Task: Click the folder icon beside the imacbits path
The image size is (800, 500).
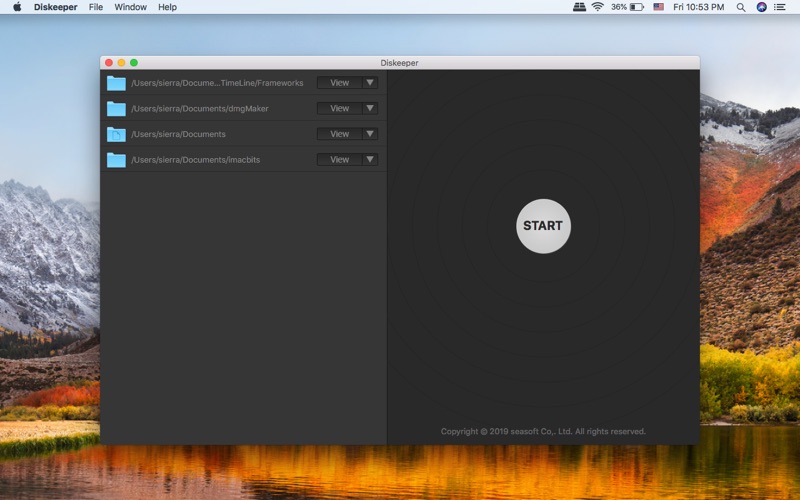Action: pos(116,160)
